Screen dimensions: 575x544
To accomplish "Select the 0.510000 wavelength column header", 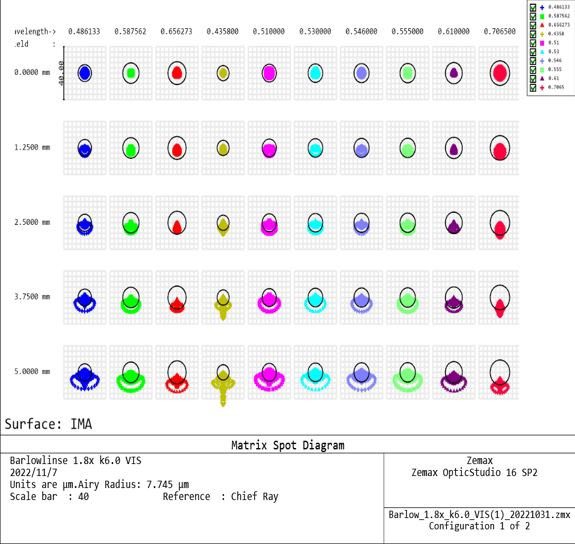I will click(269, 32).
